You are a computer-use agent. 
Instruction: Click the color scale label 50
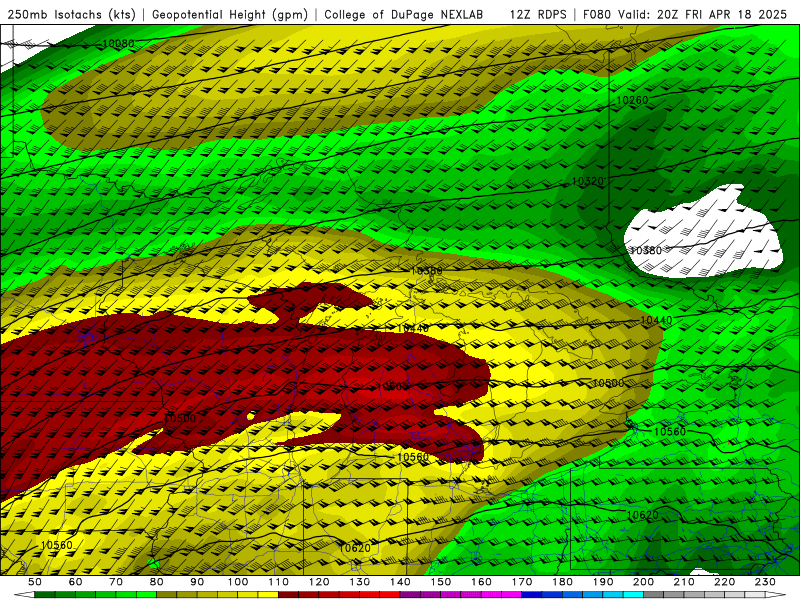(x=35, y=582)
